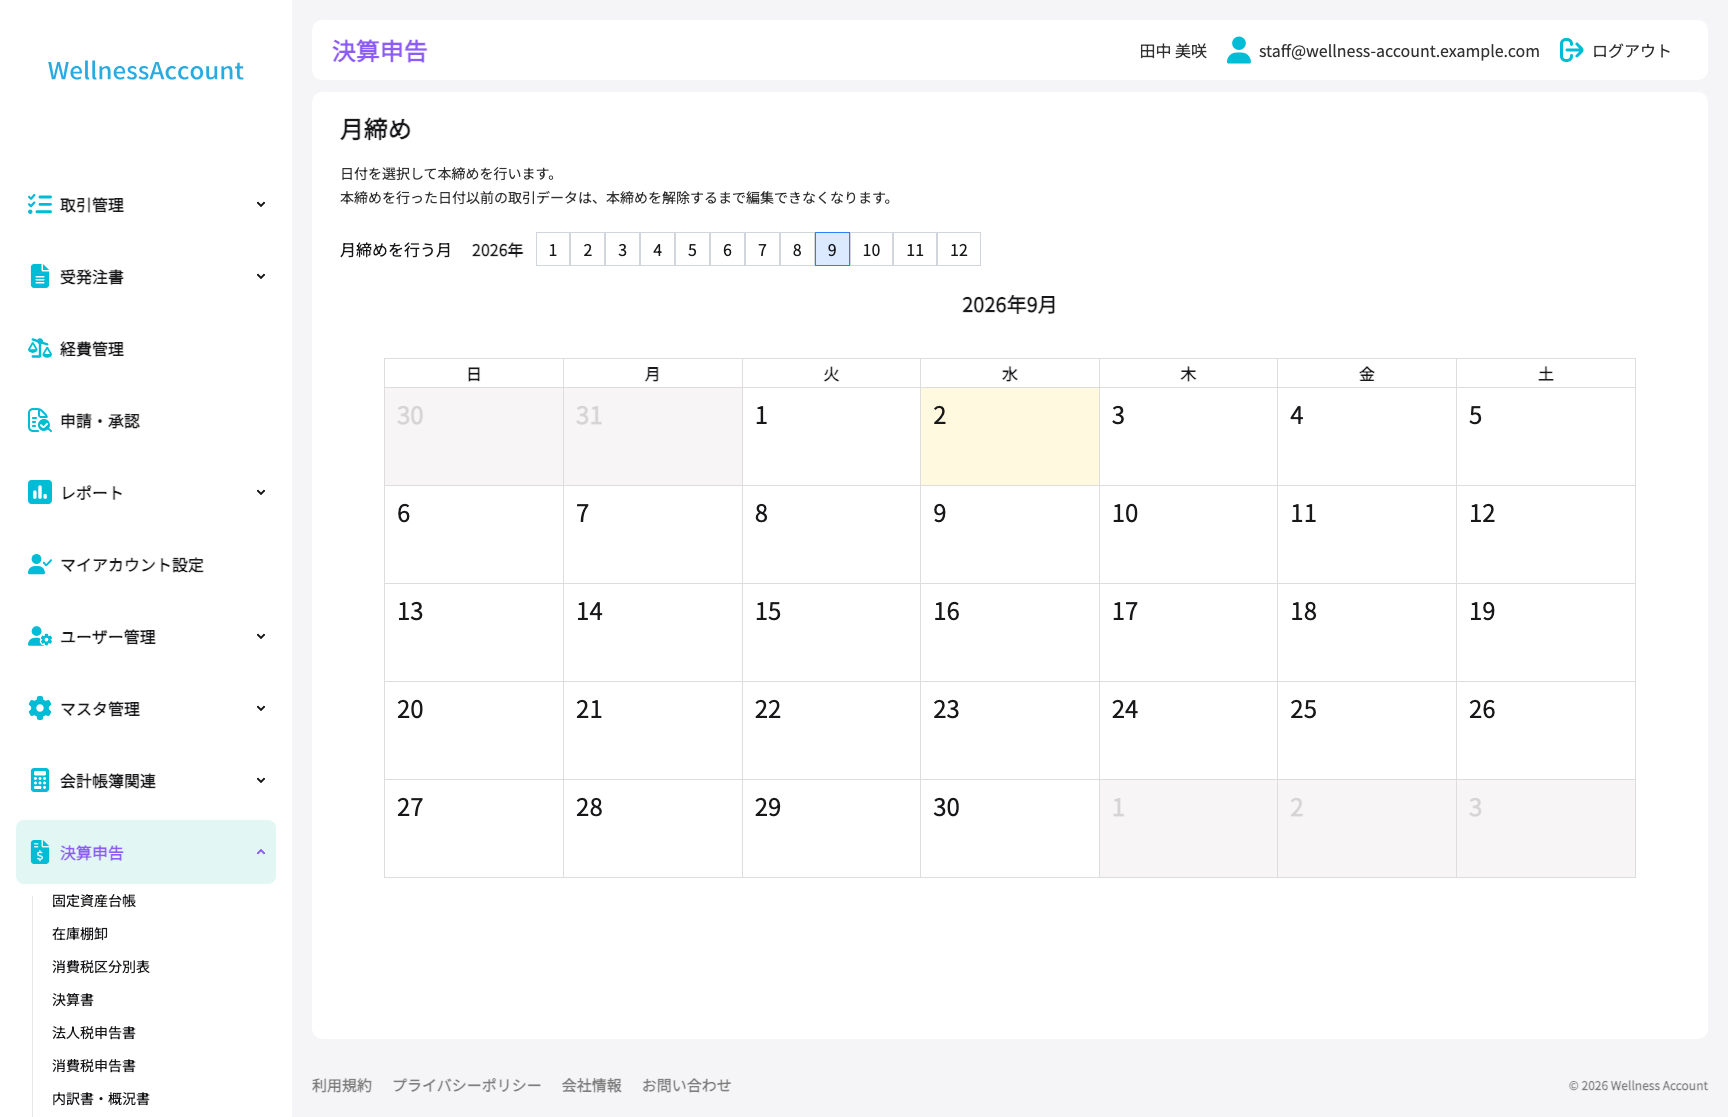Expand the レポート menu chevron
Image resolution: width=1728 pixels, height=1117 pixels.
261,493
